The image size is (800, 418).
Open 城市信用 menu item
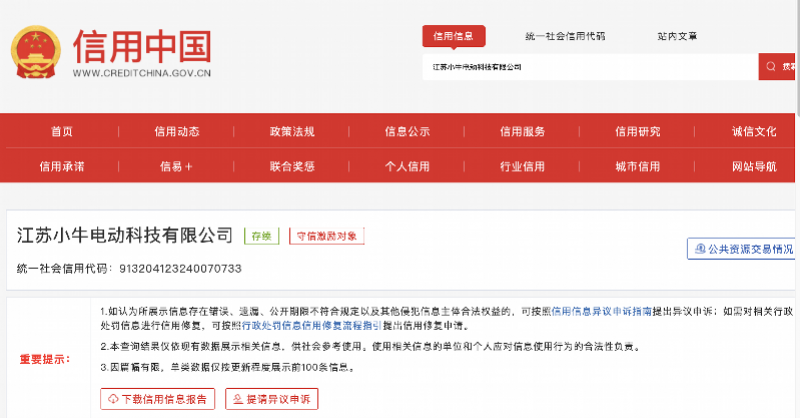tap(638, 166)
